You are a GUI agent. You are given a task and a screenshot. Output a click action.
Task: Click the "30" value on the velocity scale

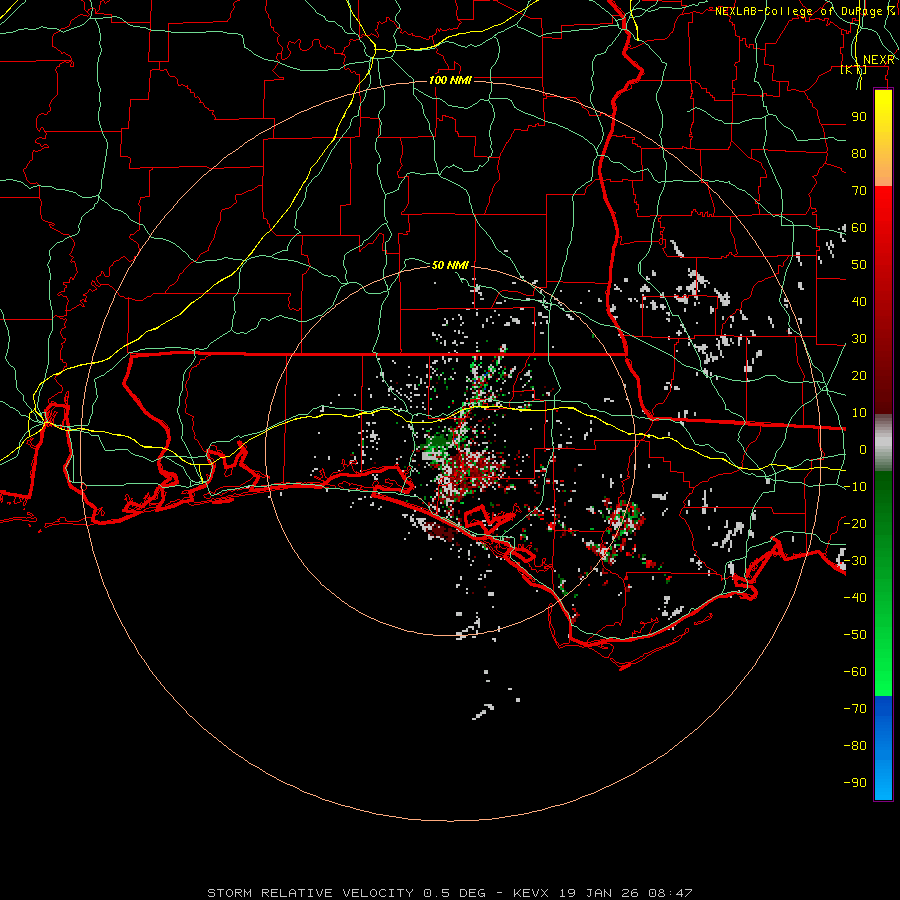click(x=859, y=339)
